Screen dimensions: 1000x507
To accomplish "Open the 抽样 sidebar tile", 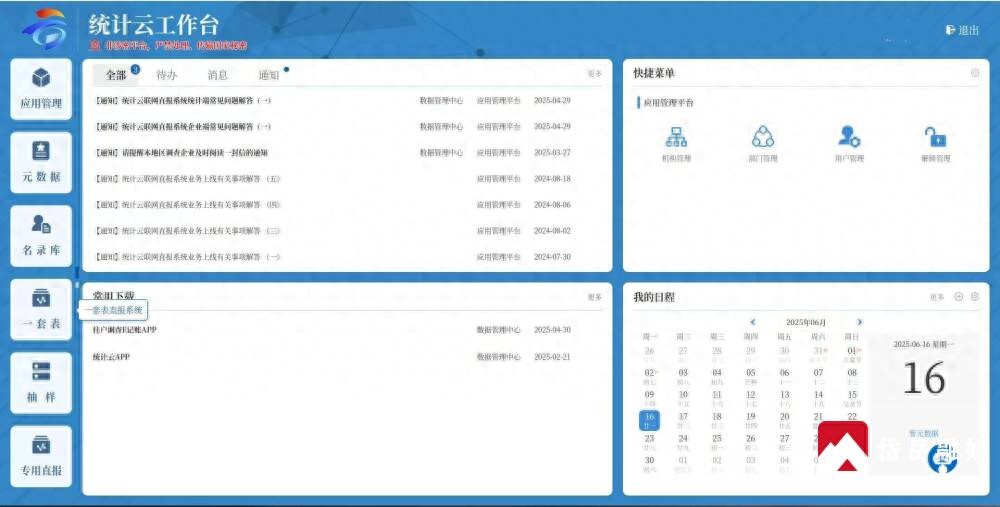I will (x=41, y=383).
